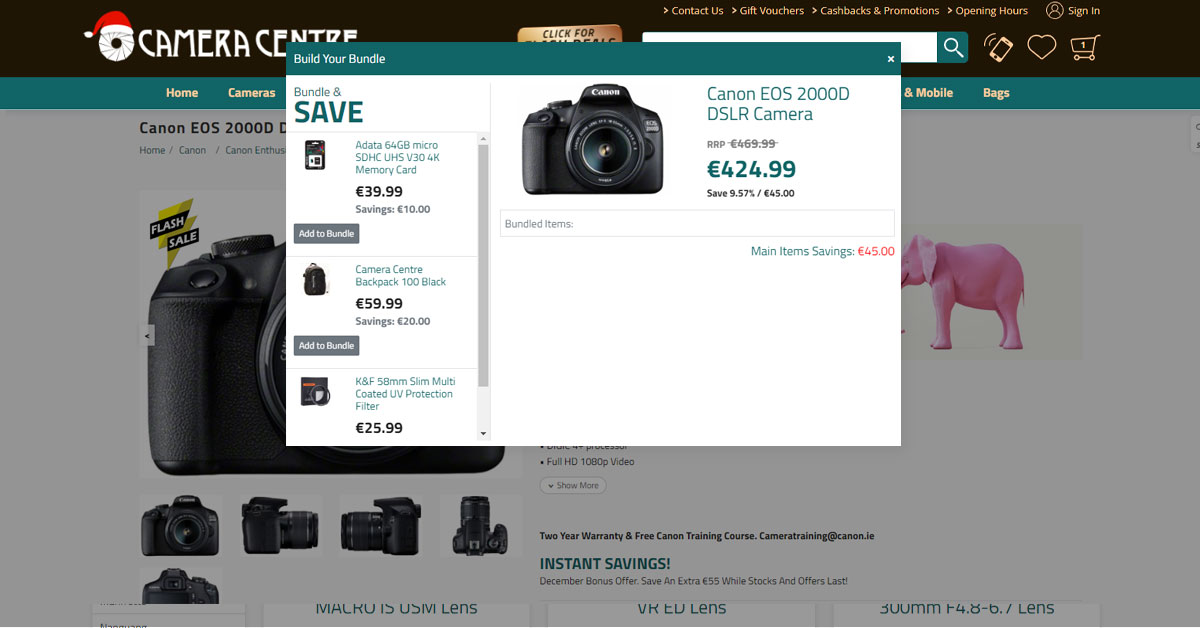
Task: Click the phone contact icon
Action: point(998,47)
